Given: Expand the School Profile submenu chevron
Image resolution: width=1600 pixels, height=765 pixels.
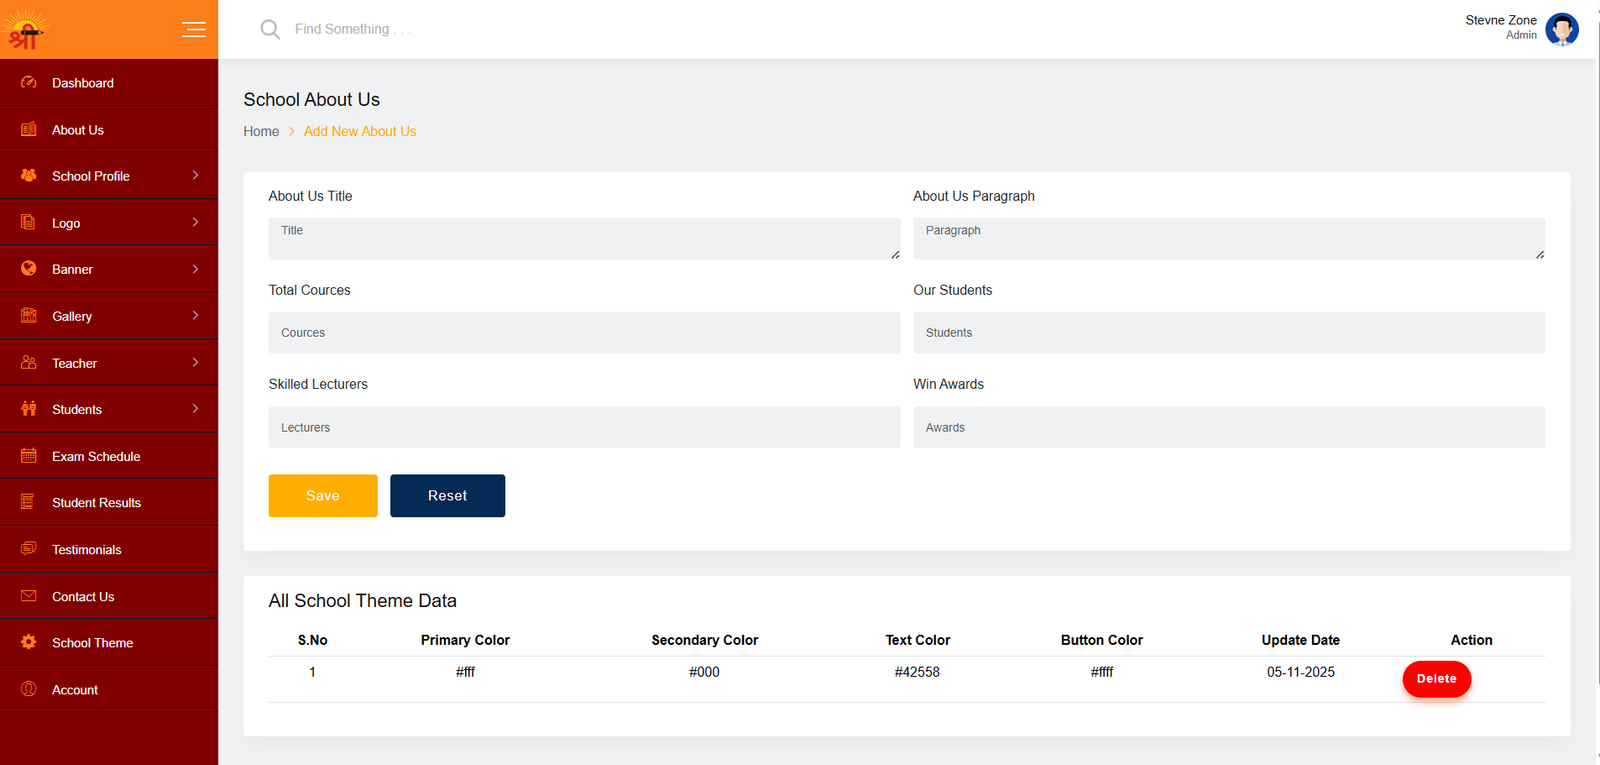Looking at the screenshot, I should pyautogui.click(x=195, y=175).
